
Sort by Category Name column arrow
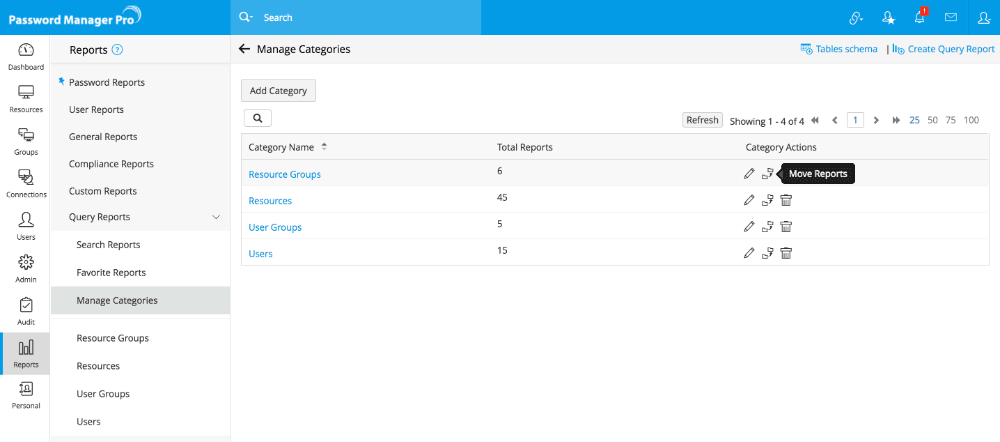tap(324, 147)
